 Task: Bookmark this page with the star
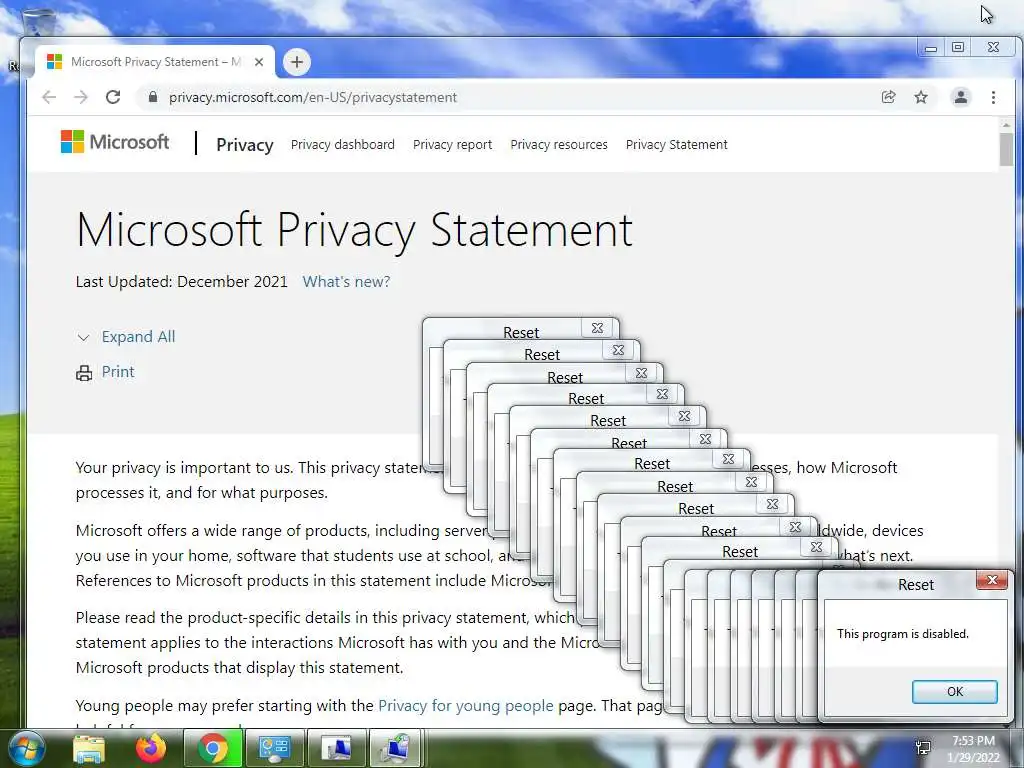point(921,97)
